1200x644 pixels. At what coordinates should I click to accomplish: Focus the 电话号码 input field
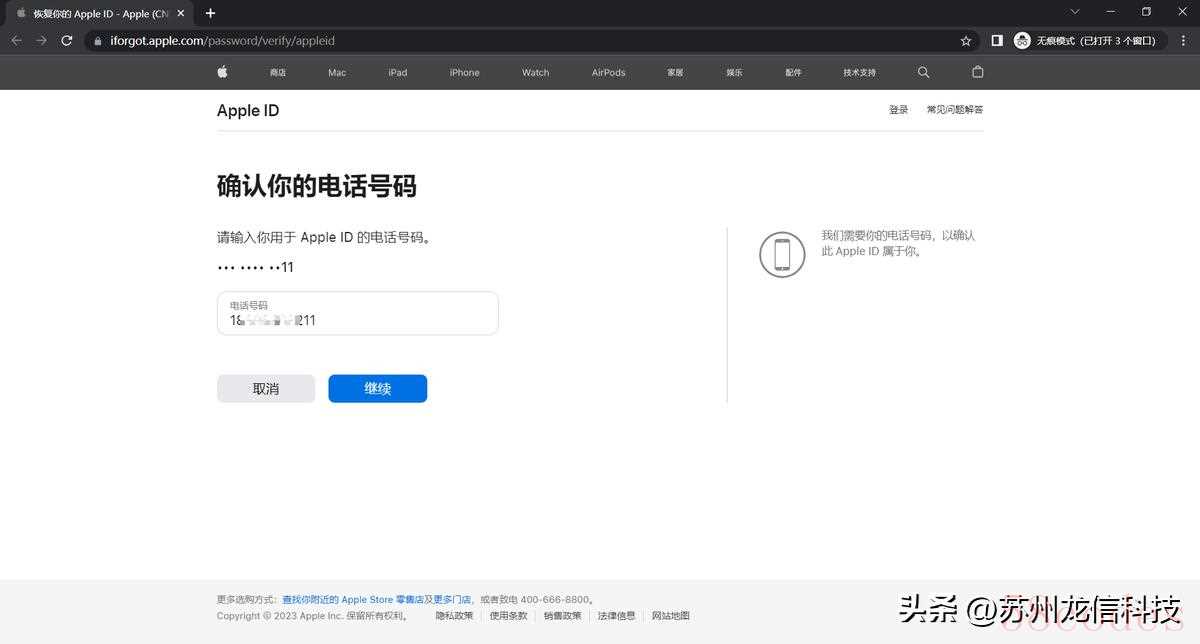tap(357, 313)
